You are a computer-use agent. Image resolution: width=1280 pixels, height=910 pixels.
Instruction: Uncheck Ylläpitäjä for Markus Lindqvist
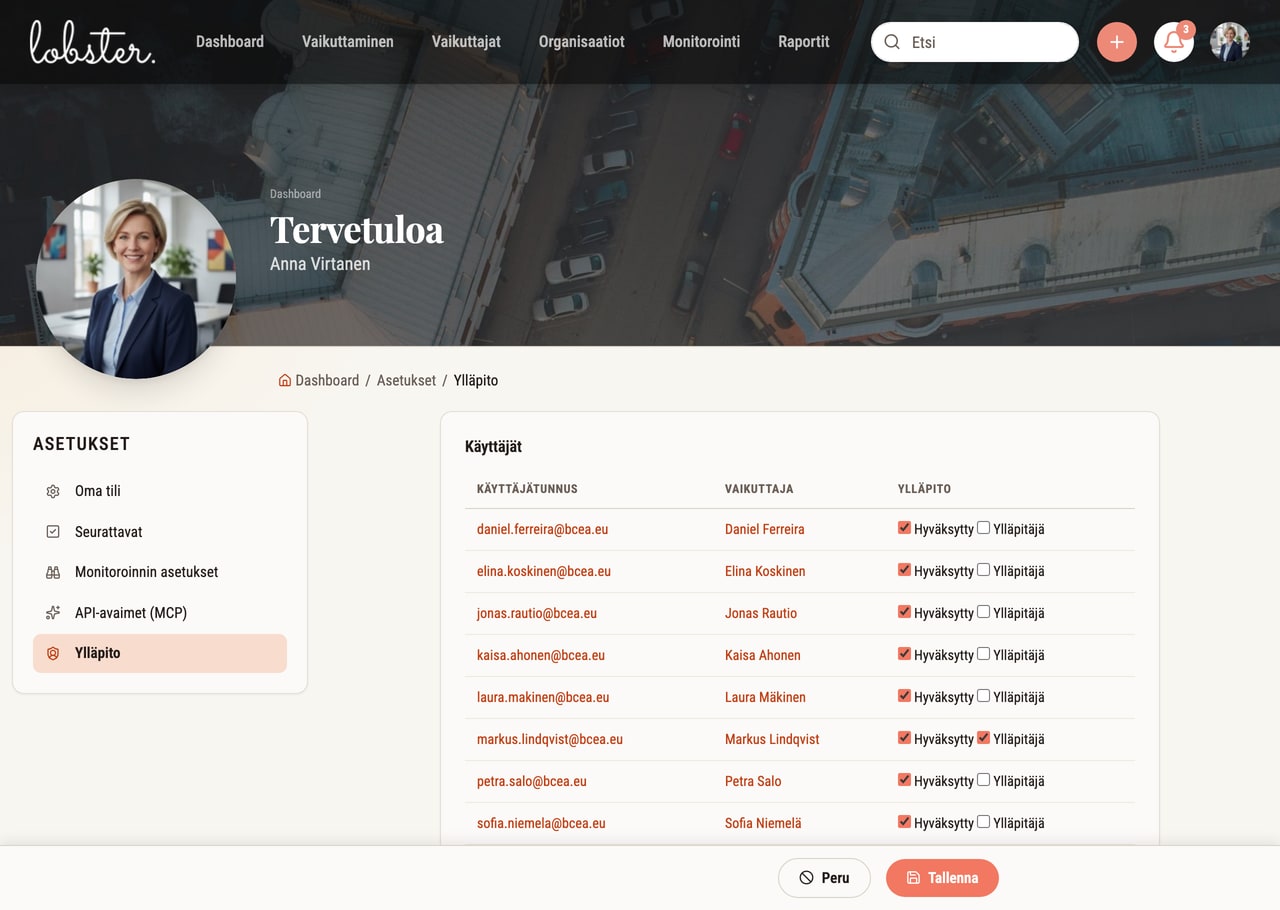(x=983, y=738)
